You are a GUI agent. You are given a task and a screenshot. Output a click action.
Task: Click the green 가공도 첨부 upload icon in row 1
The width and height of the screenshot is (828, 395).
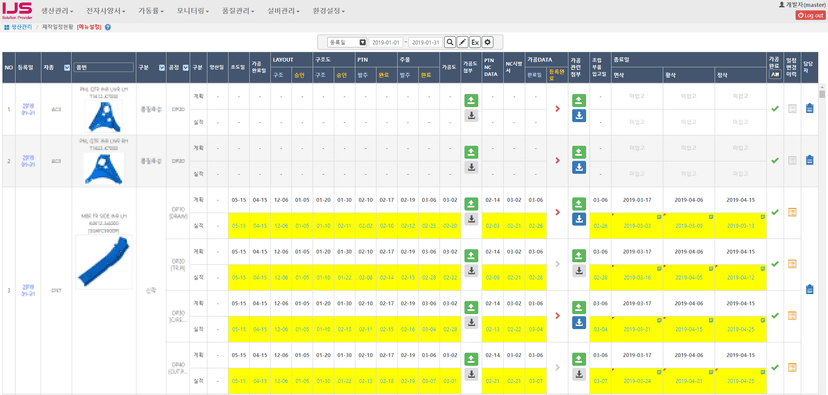pos(471,100)
